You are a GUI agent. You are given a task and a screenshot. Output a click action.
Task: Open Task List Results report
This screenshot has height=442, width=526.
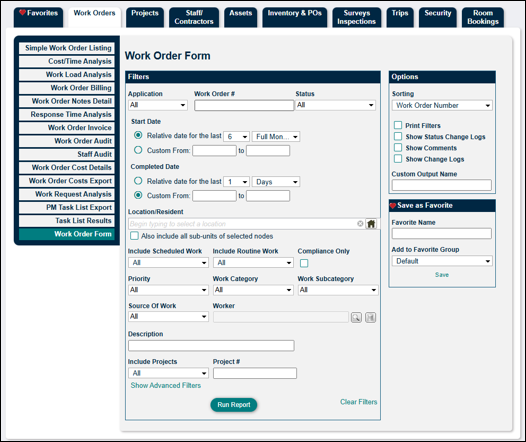(x=67, y=221)
